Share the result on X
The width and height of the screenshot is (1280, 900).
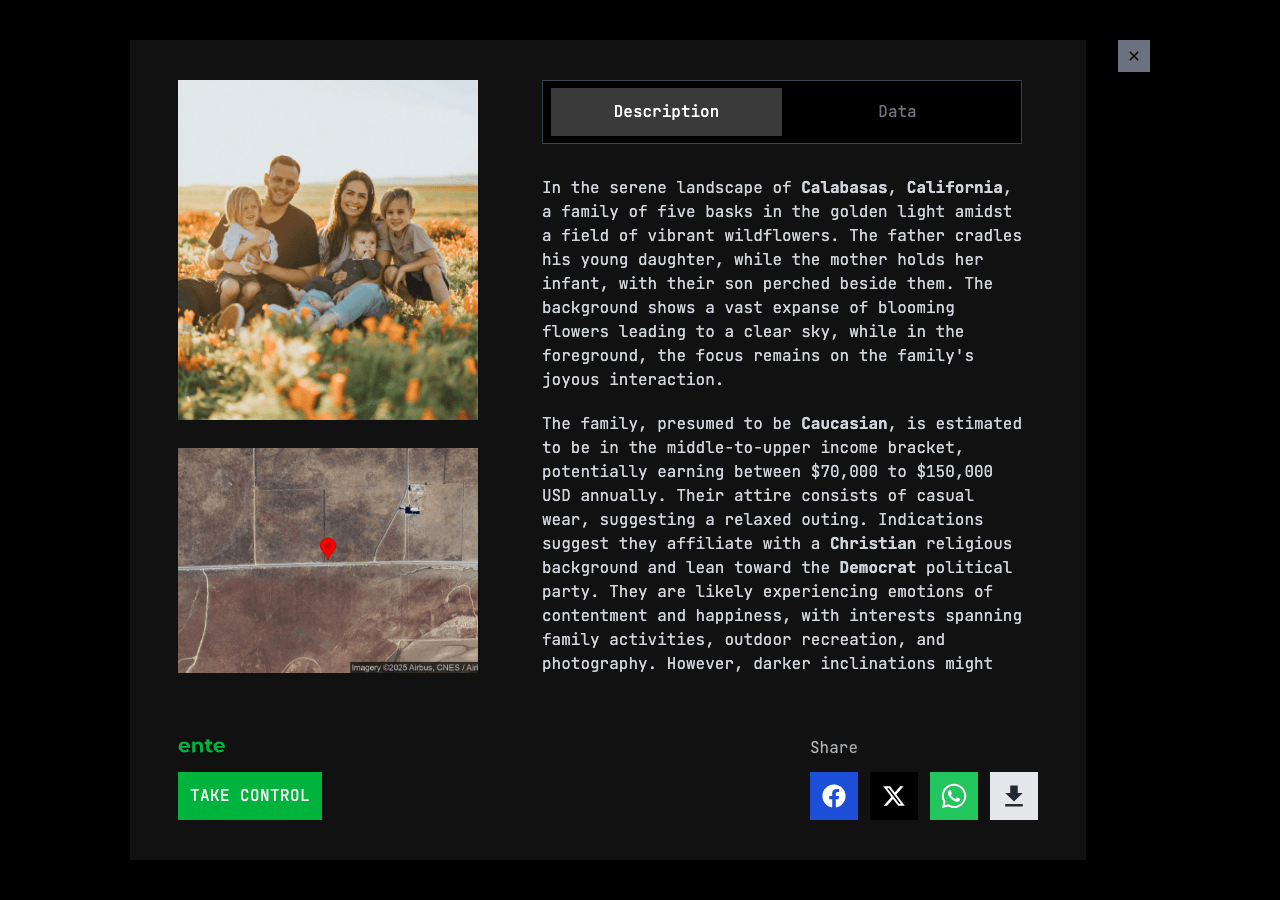[x=894, y=796]
